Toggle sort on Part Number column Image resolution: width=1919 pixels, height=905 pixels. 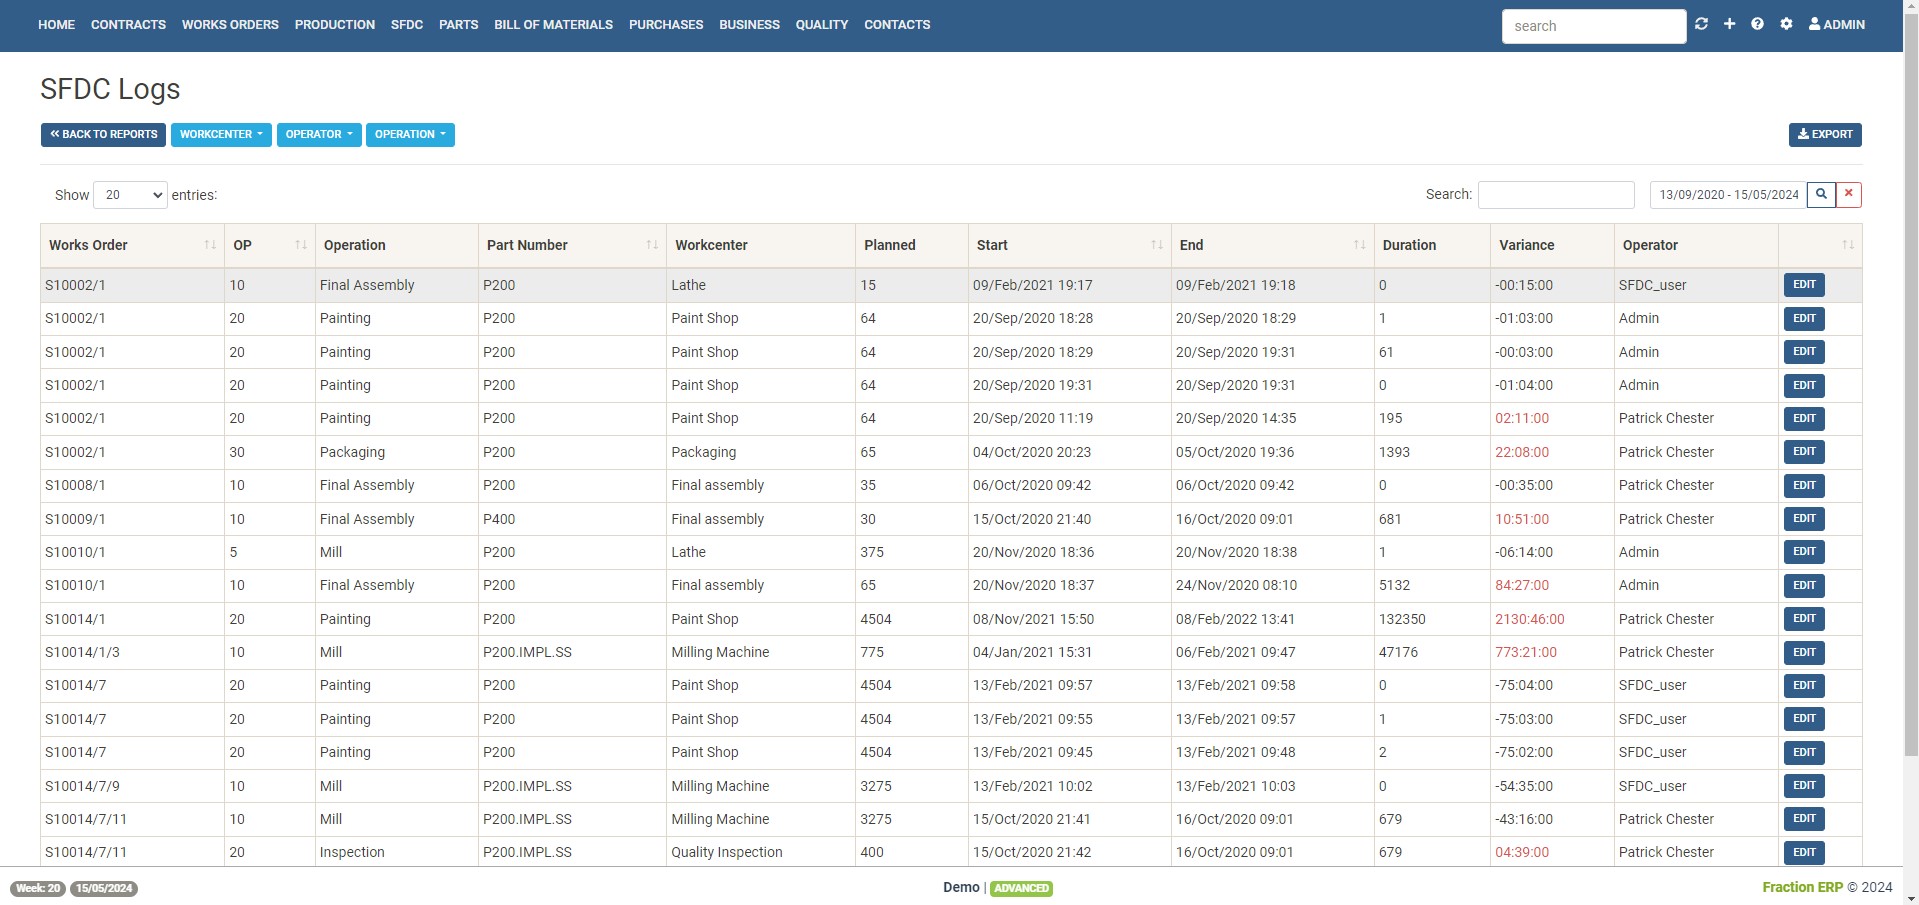[x=651, y=245]
